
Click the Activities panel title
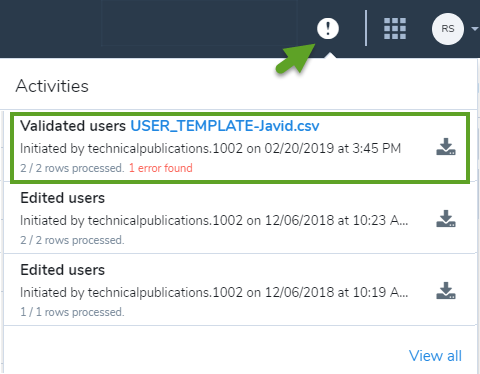pyautogui.click(x=52, y=86)
